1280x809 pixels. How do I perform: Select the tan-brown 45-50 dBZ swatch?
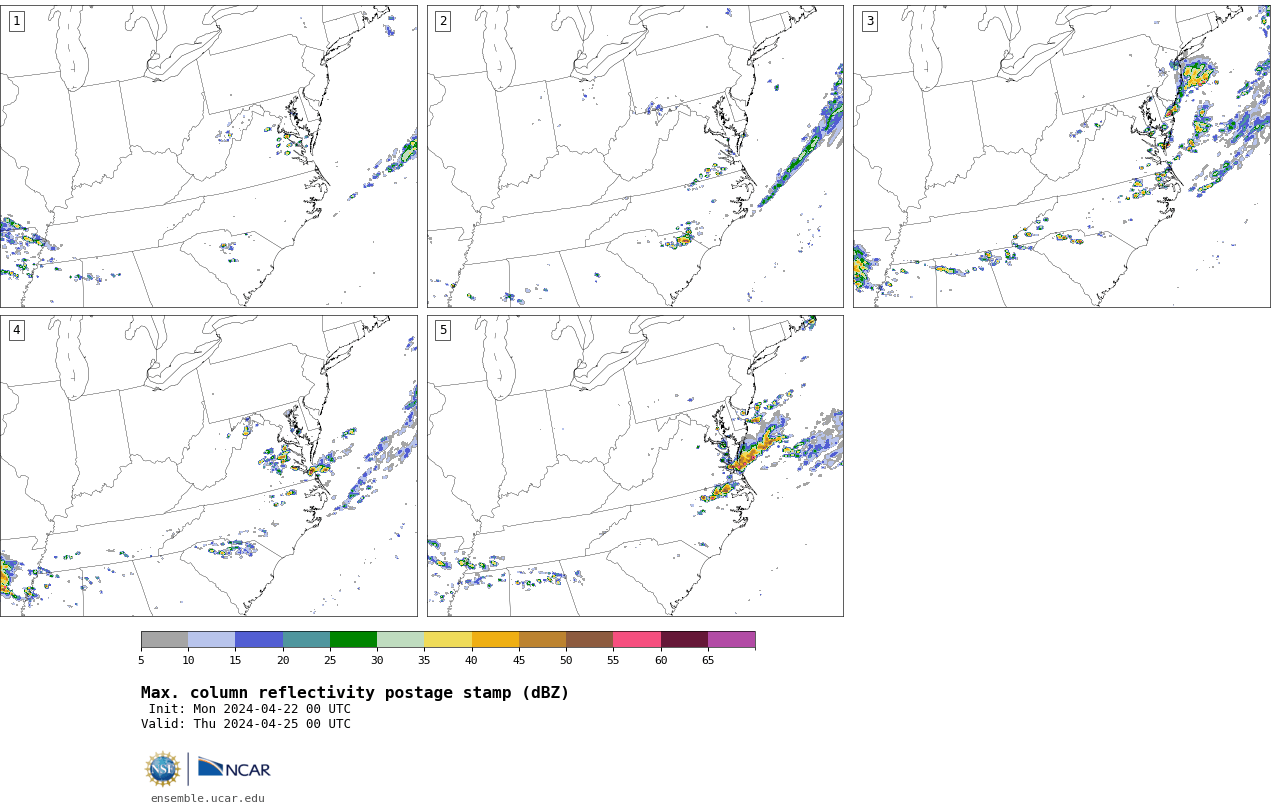coord(542,640)
